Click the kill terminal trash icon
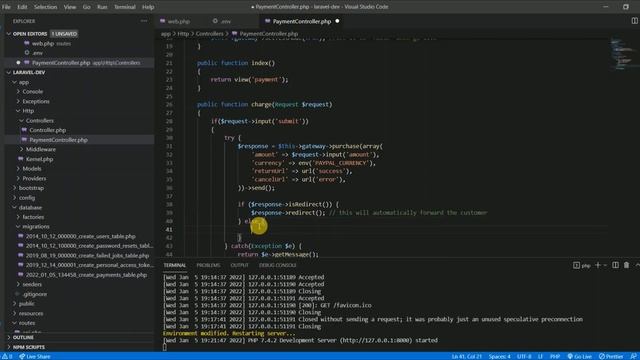Screen dimensions: 640x360 click(x=627, y=265)
